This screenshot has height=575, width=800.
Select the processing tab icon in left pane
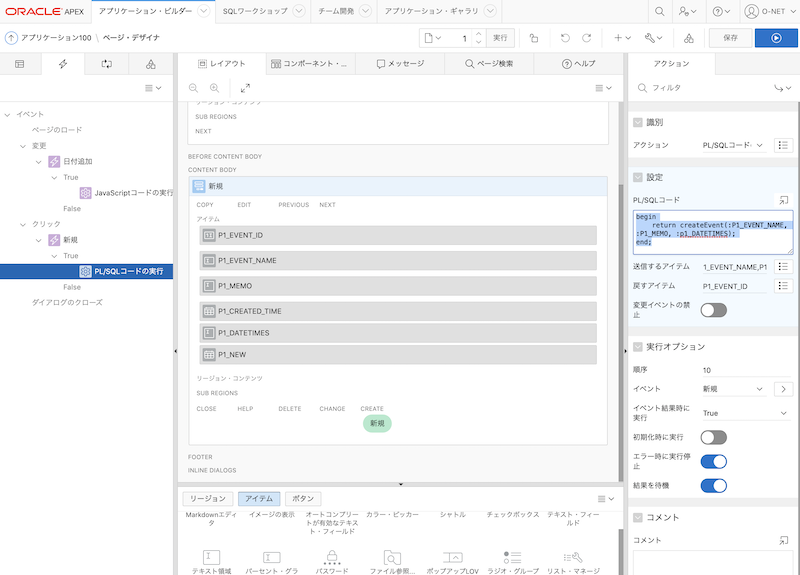(x=107, y=64)
